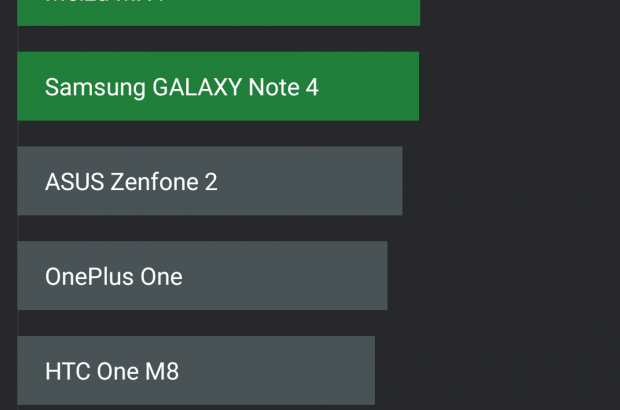Click the right end of OnePlus One bar

(x=379, y=276)
